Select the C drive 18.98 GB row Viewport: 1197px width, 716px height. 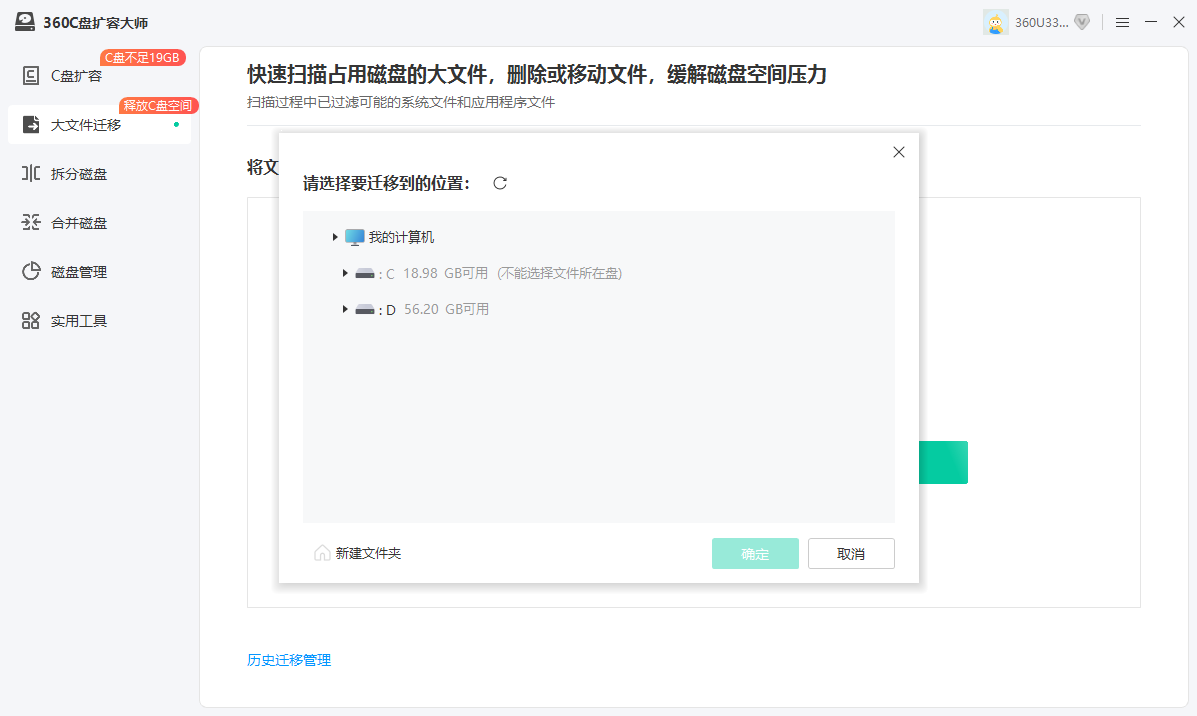click(x=489, y=273)
